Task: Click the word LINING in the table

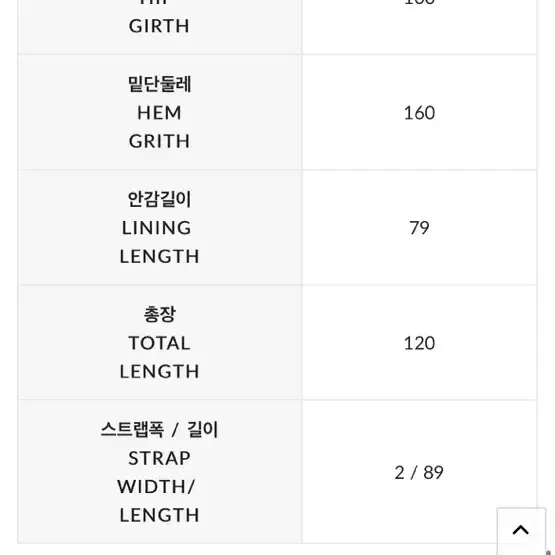Action: tap(157, 228)
